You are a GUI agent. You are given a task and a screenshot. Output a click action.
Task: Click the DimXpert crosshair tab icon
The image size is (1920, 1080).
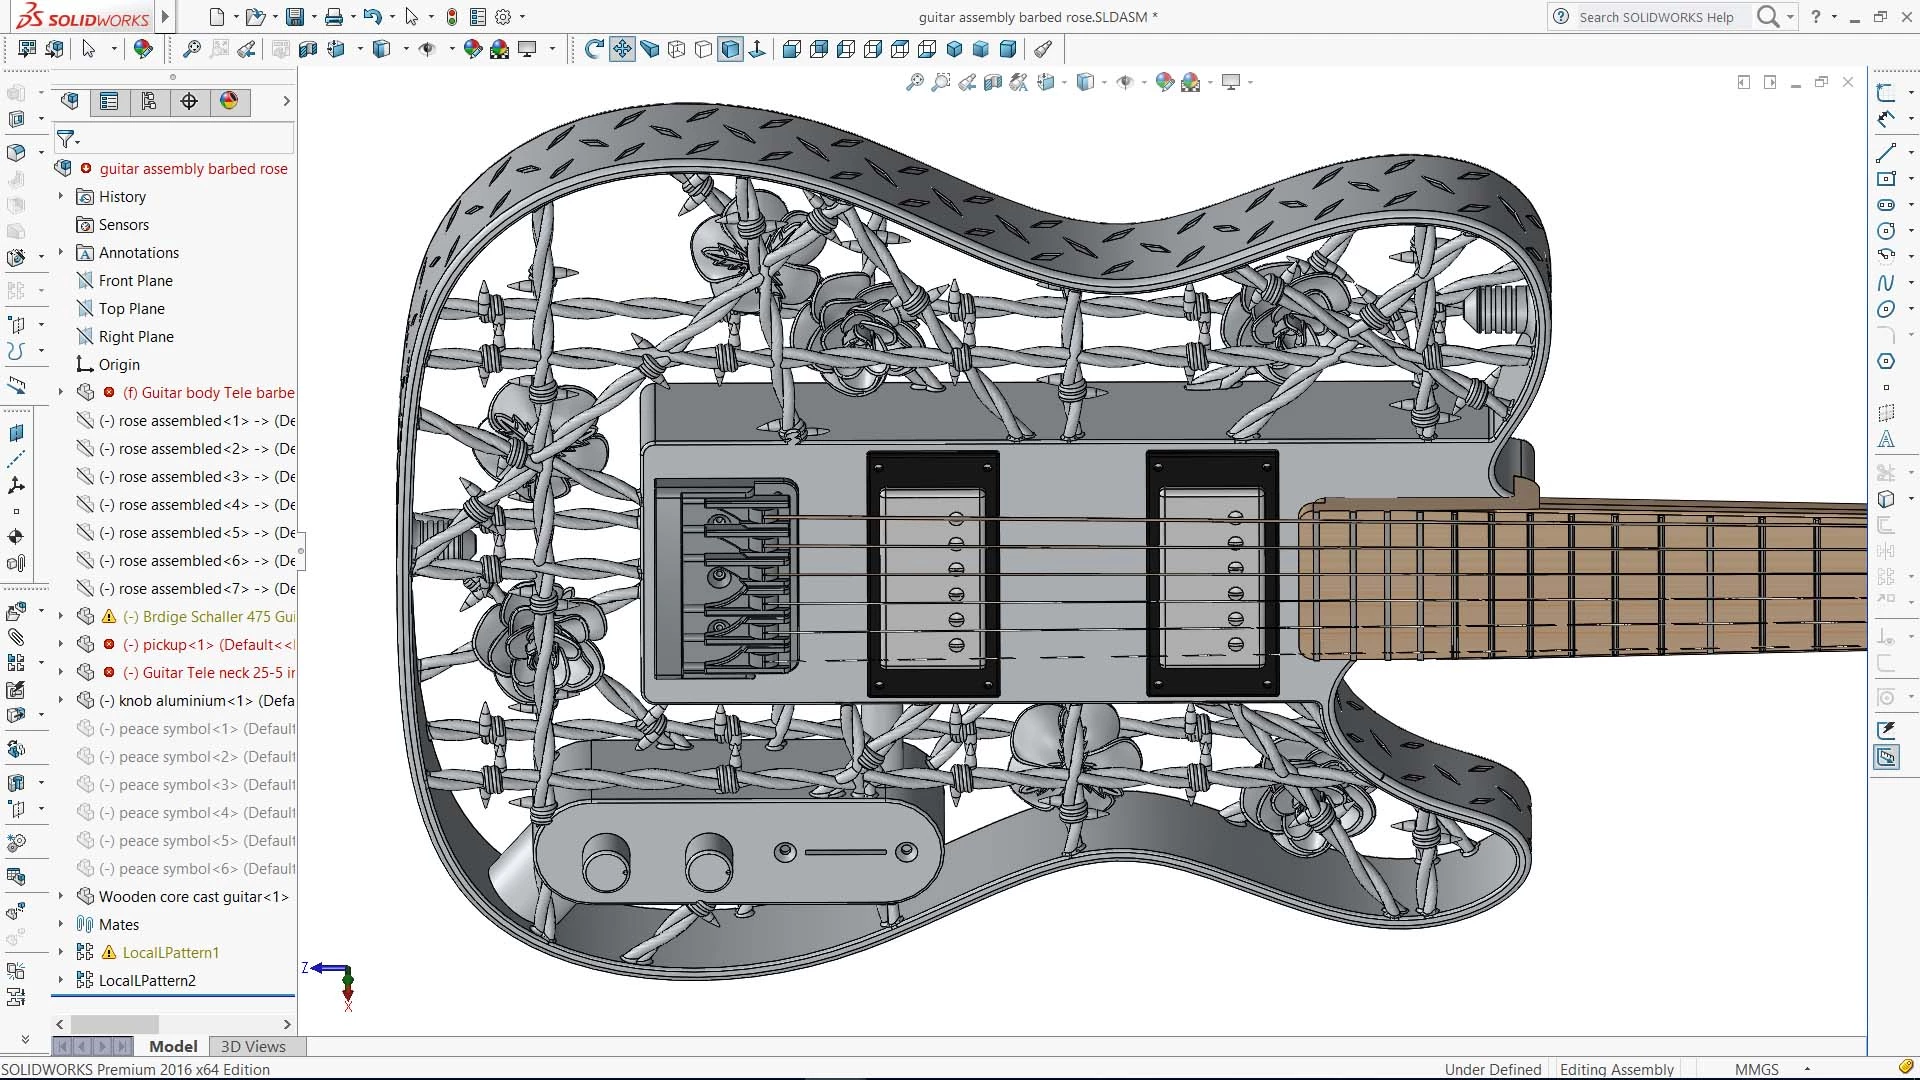pyautogui.click(x=189, y=101)
